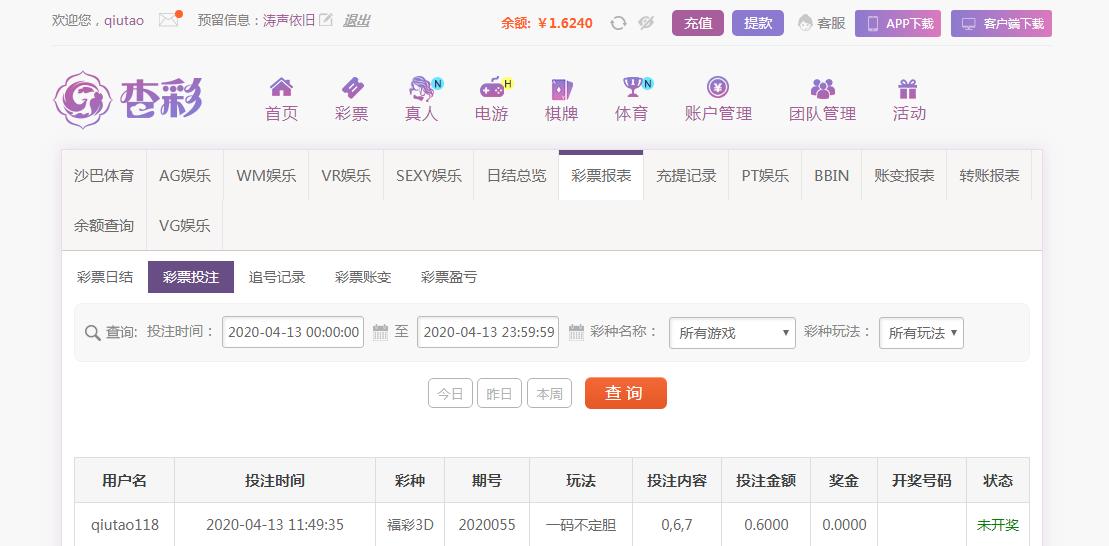Open 彩票盈亏 sub-tab
1109x546 pixels.
tap(449, 277)
